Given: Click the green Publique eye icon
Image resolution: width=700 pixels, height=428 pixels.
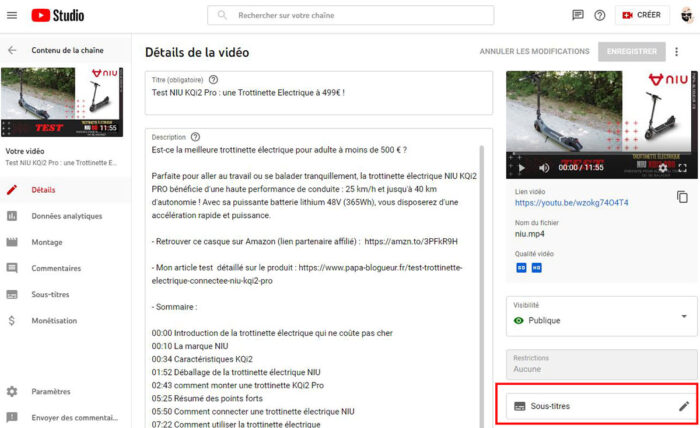Looking at the screenshot, I should point(519,320).
